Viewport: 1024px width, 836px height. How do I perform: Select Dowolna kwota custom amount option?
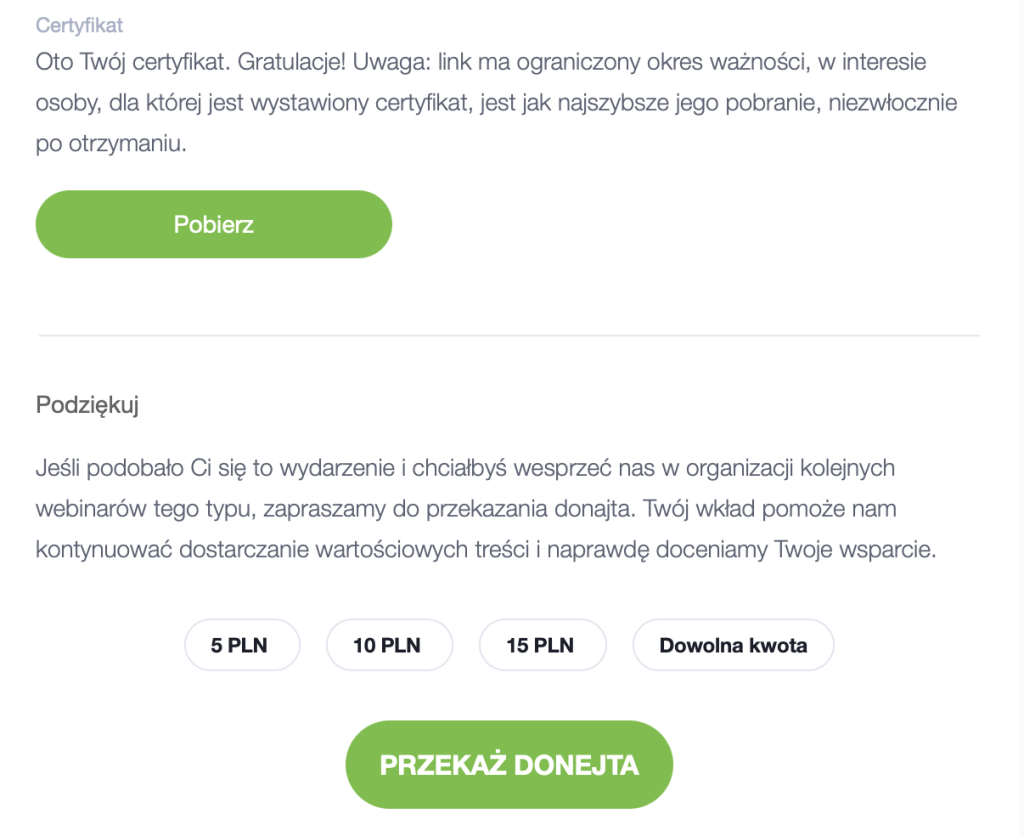[x=733, y=645]
